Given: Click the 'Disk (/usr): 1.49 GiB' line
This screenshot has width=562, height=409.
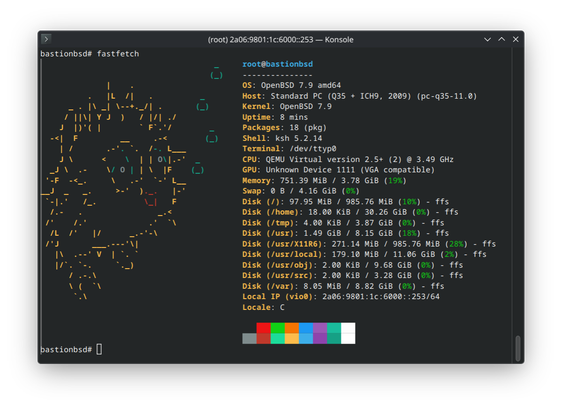Looking at the screenshot, I should pos(346,233).
